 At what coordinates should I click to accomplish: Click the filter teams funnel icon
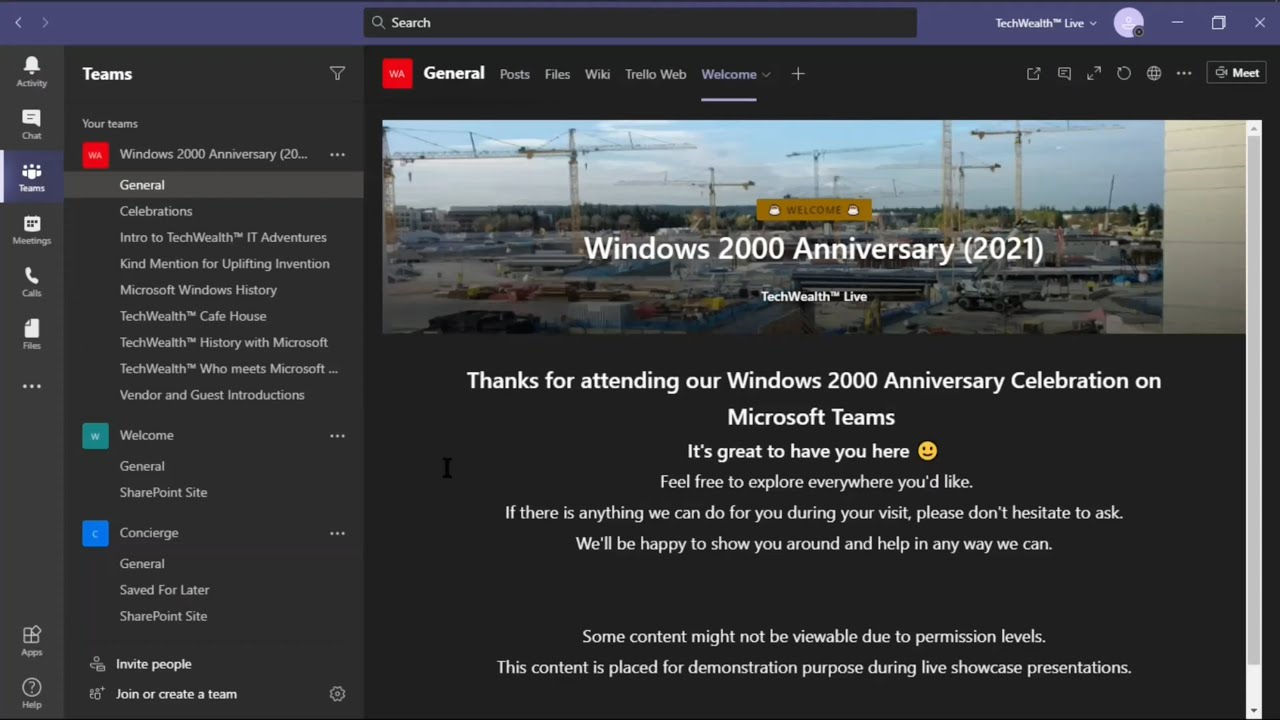pos(337,73)
